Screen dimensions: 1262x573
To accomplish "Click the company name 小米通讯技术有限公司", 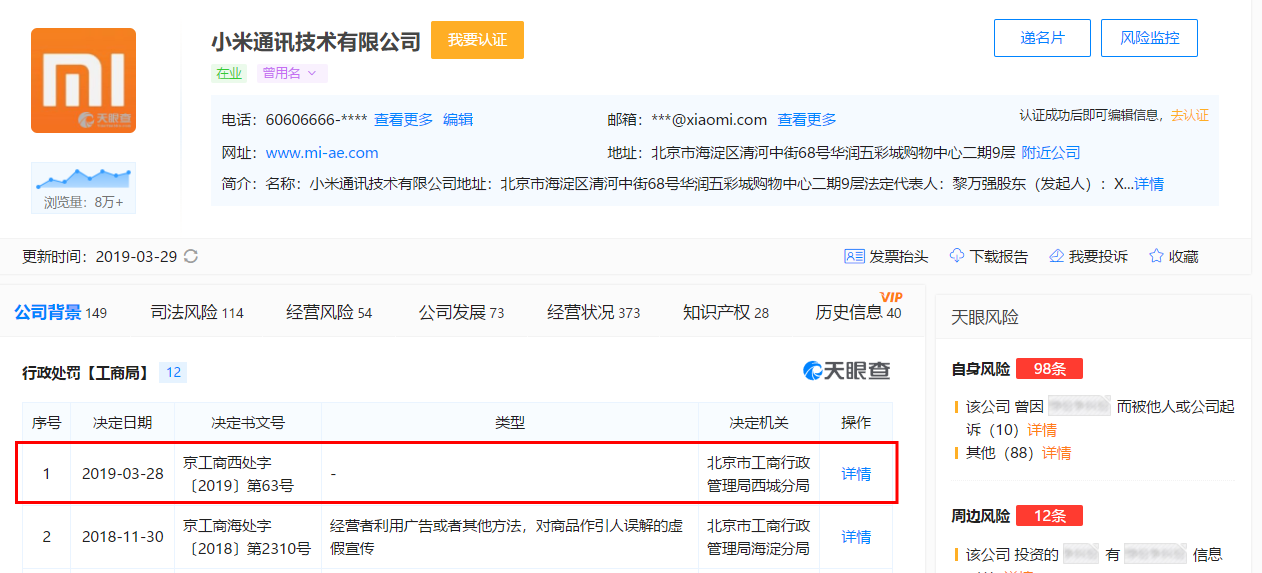I will click(x=316, y=42).
